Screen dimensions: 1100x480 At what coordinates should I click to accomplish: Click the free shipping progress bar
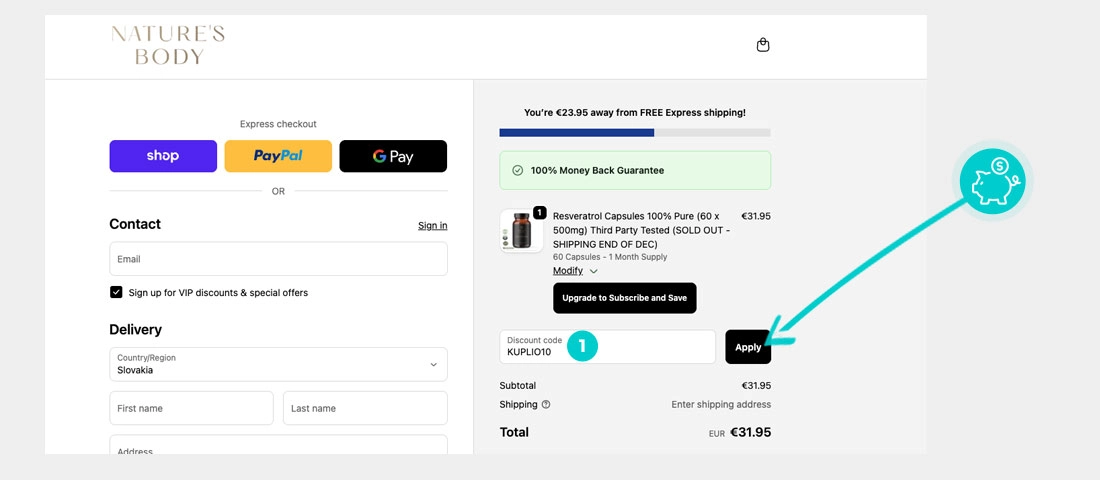point(635,133)
